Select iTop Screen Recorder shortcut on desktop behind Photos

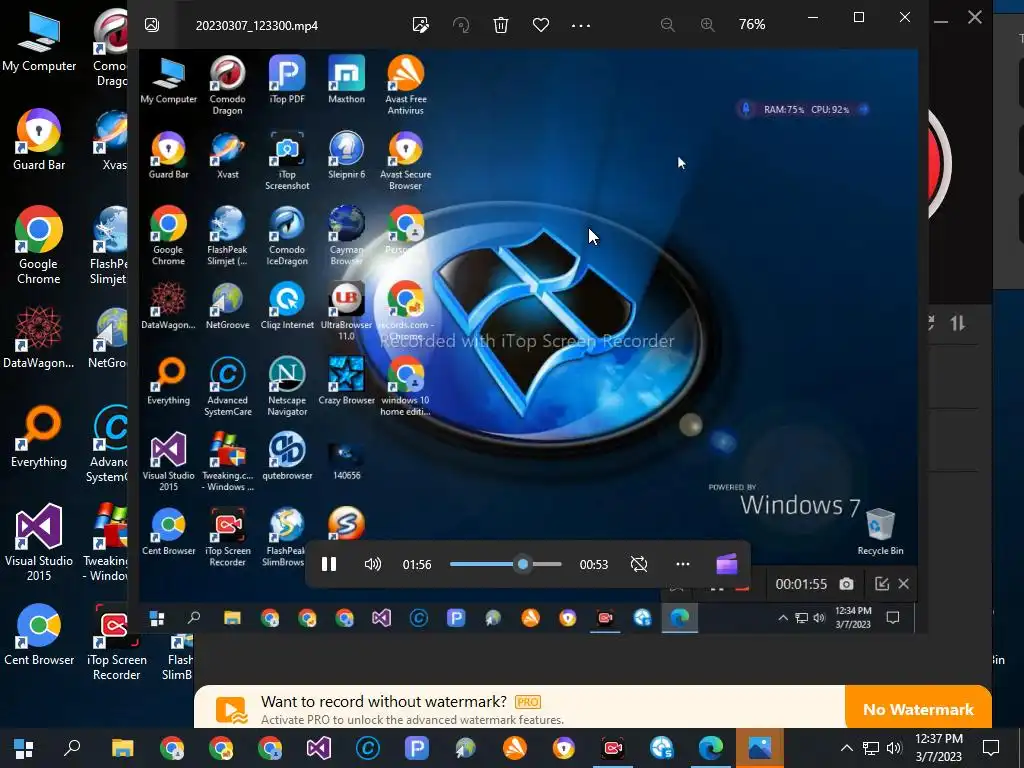116,643
